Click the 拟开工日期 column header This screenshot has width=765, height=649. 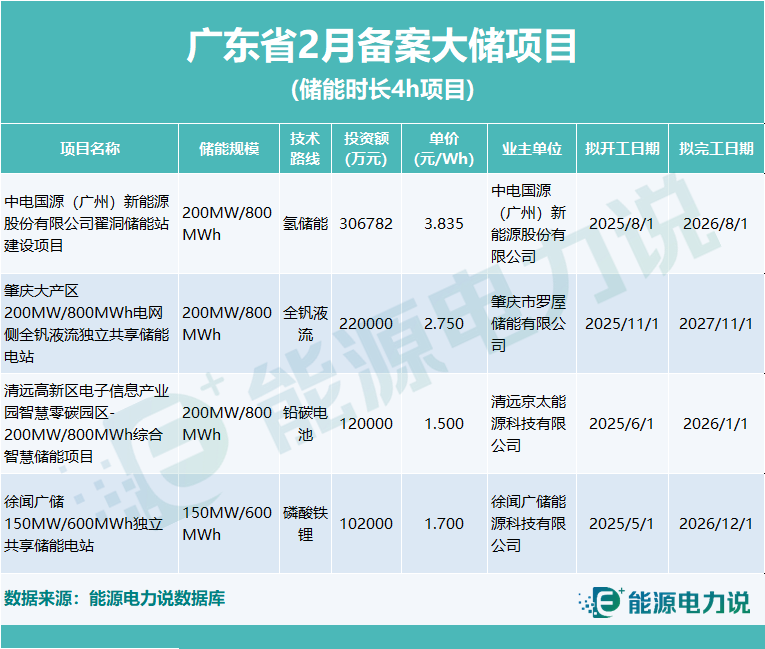621,148
